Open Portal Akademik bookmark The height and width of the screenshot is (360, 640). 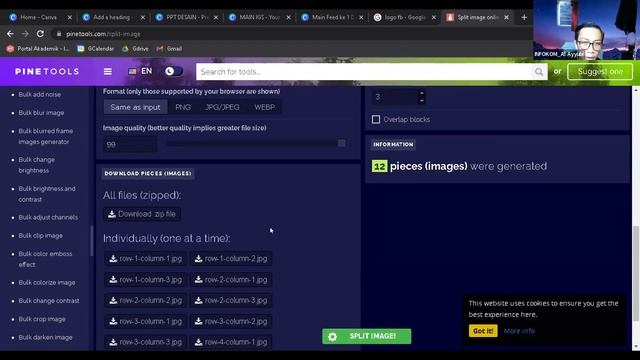38,49
